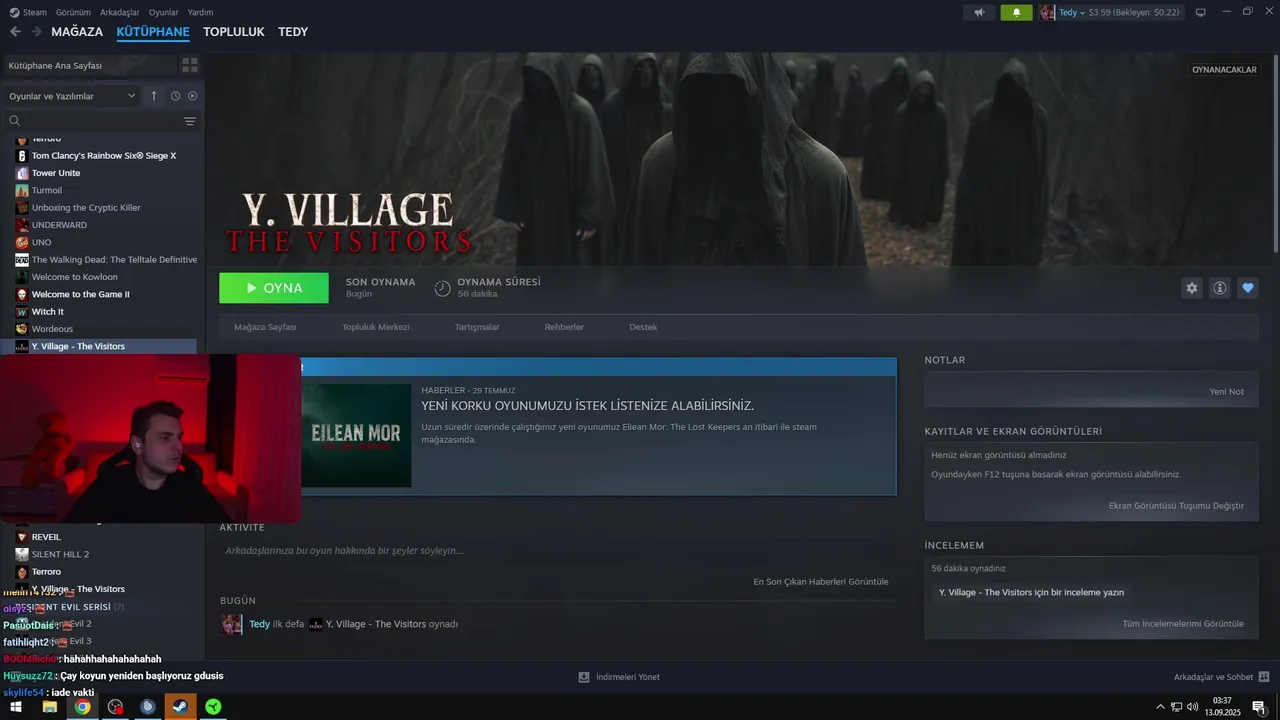Image resolution: width=1280 pixels, height=720 pixels.
Task: Open İndirmeleri Yönet downloads manager
Action: click(x=619, y=677)
